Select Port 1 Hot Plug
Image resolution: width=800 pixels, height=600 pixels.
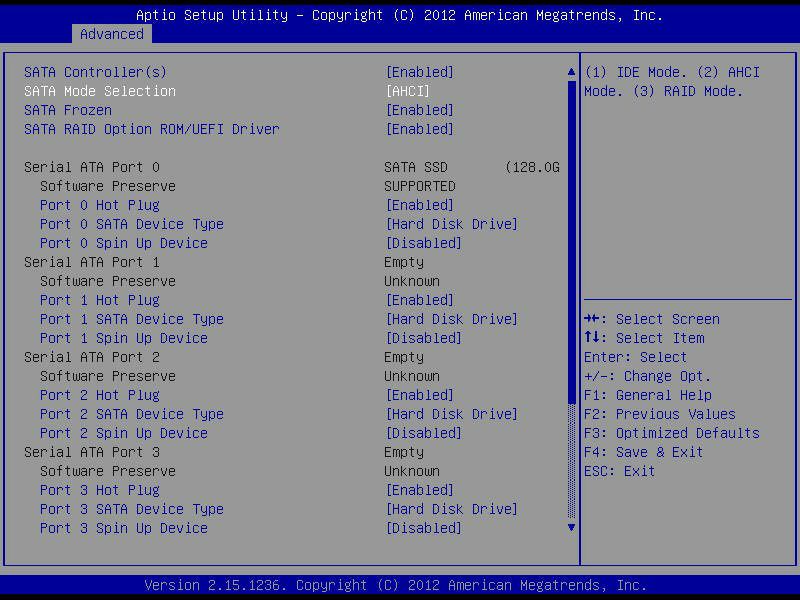pos(100,300)
